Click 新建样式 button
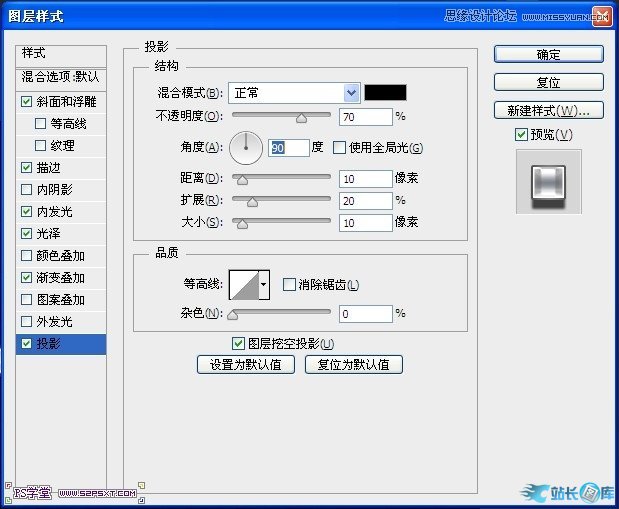Screen dimensions: 619x509 pyautogui.click(x=548, y=110)
